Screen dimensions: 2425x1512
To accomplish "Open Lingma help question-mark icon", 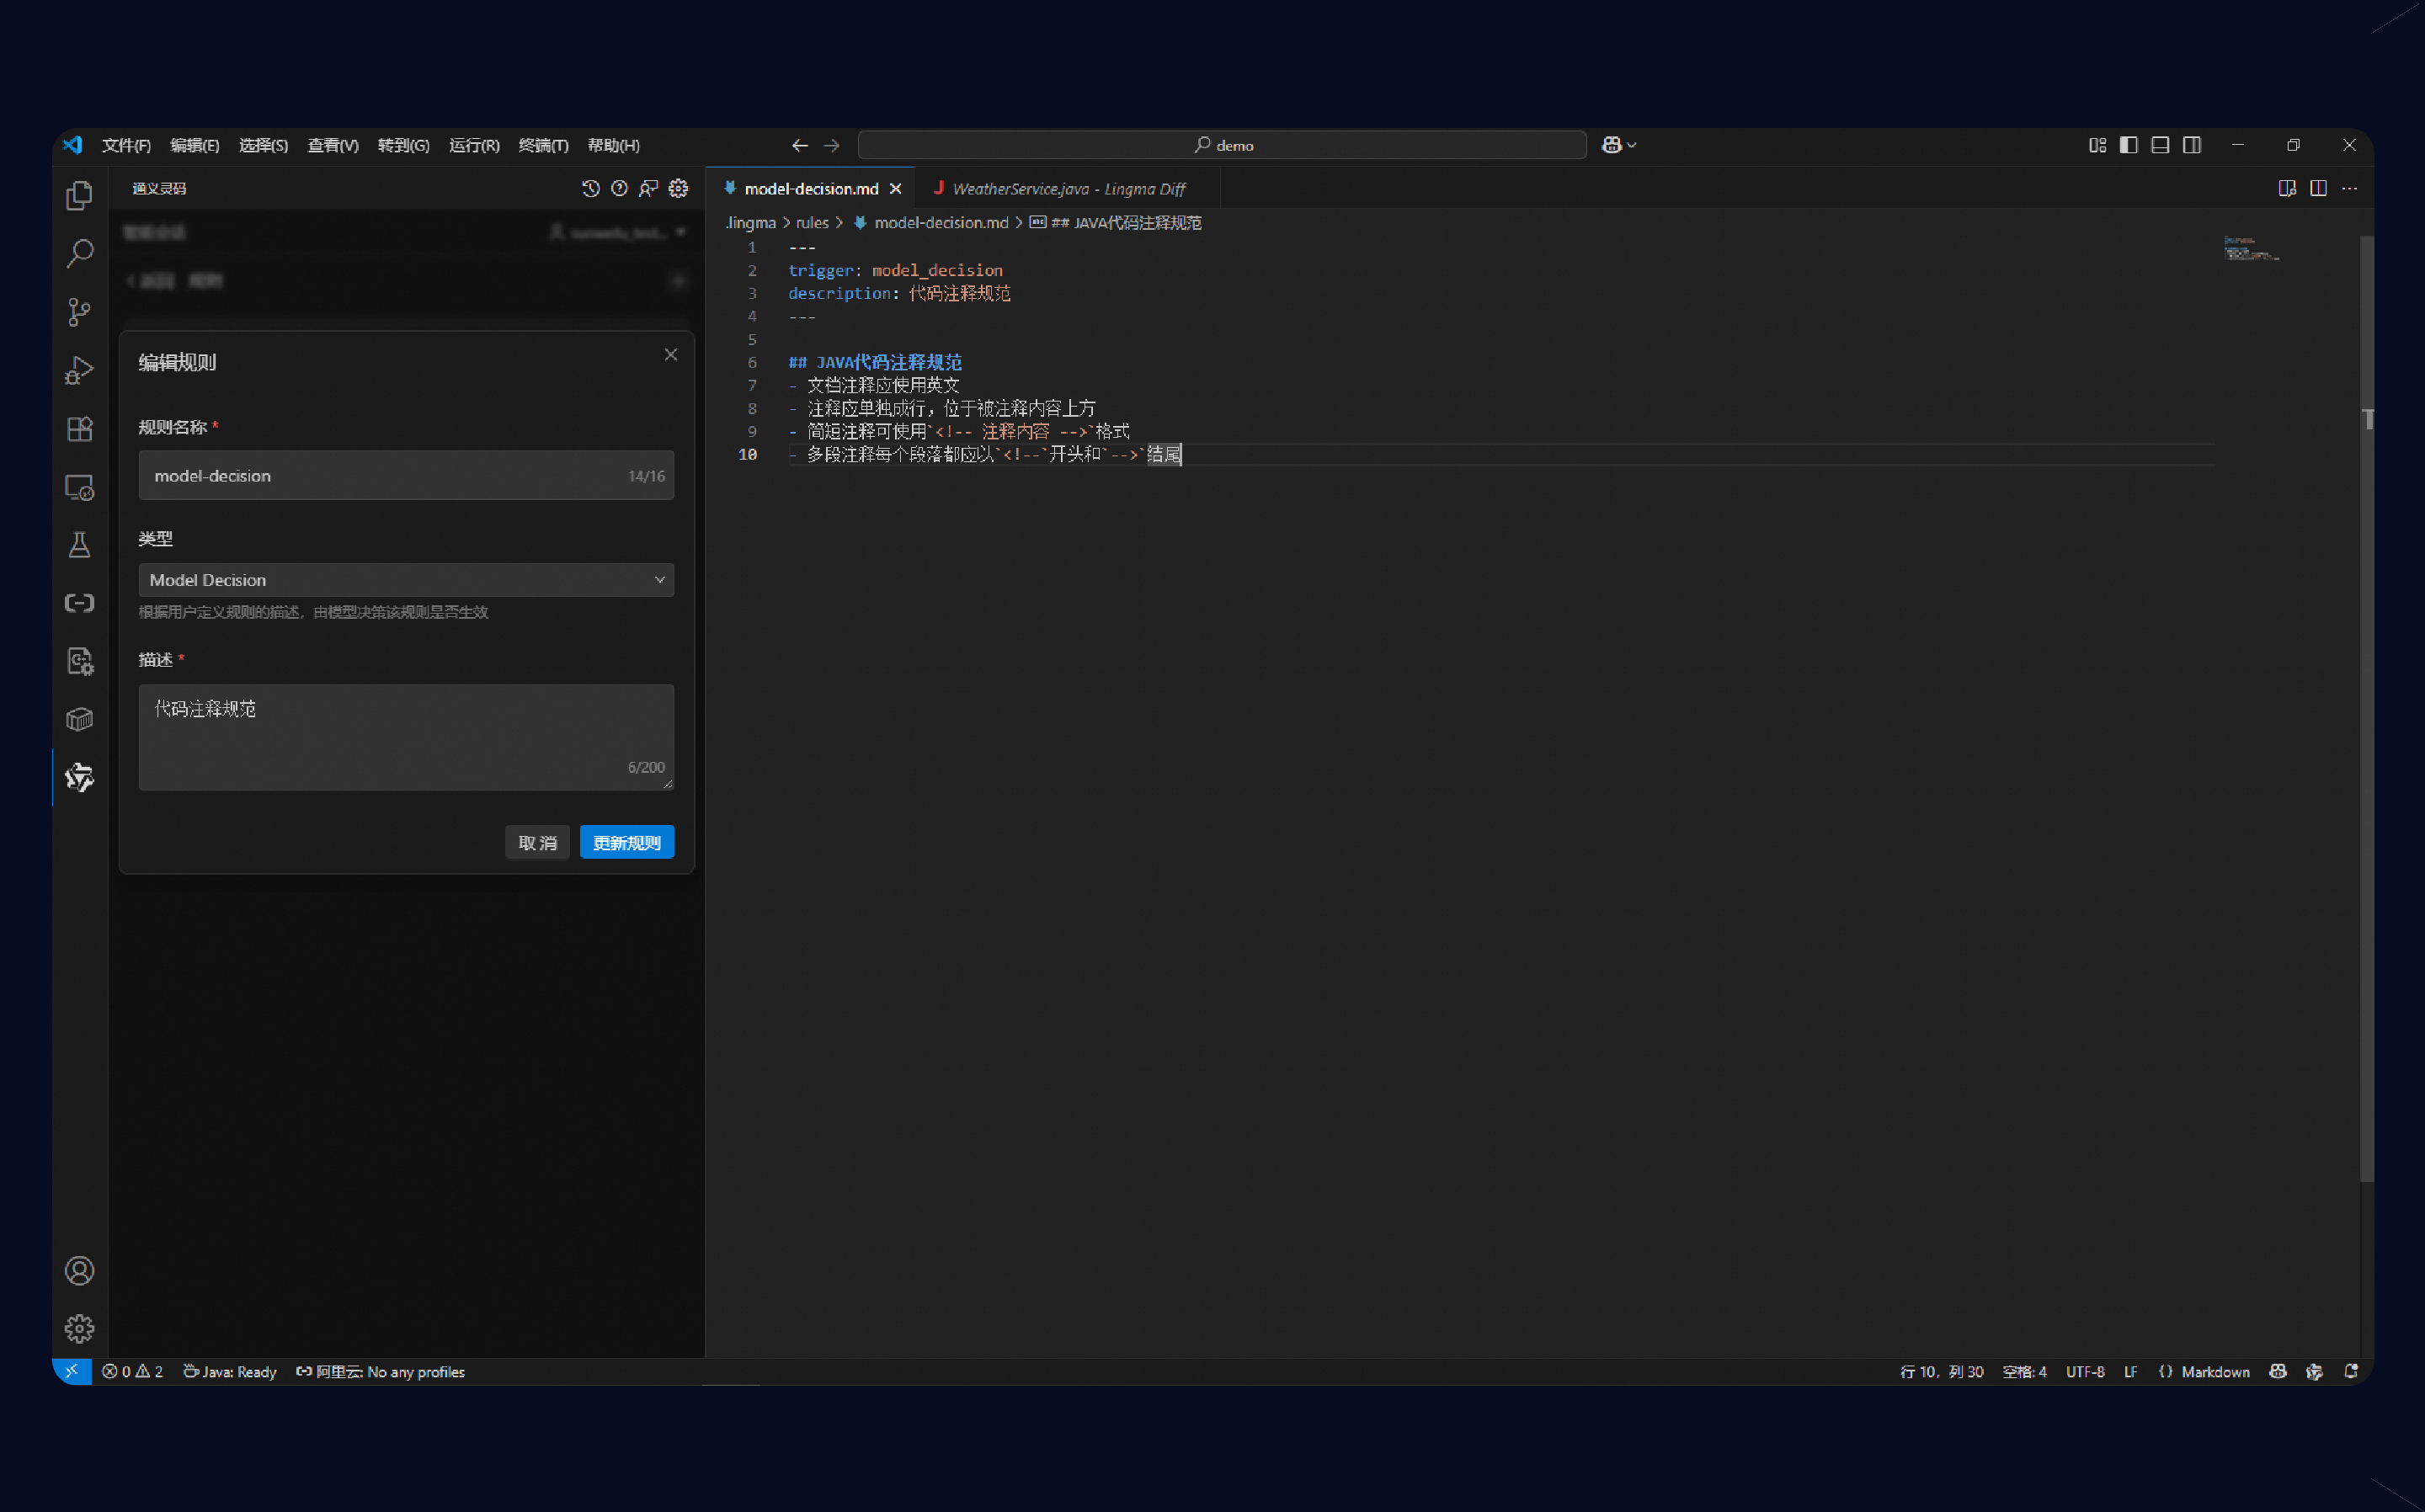I will tap(619, 188).
